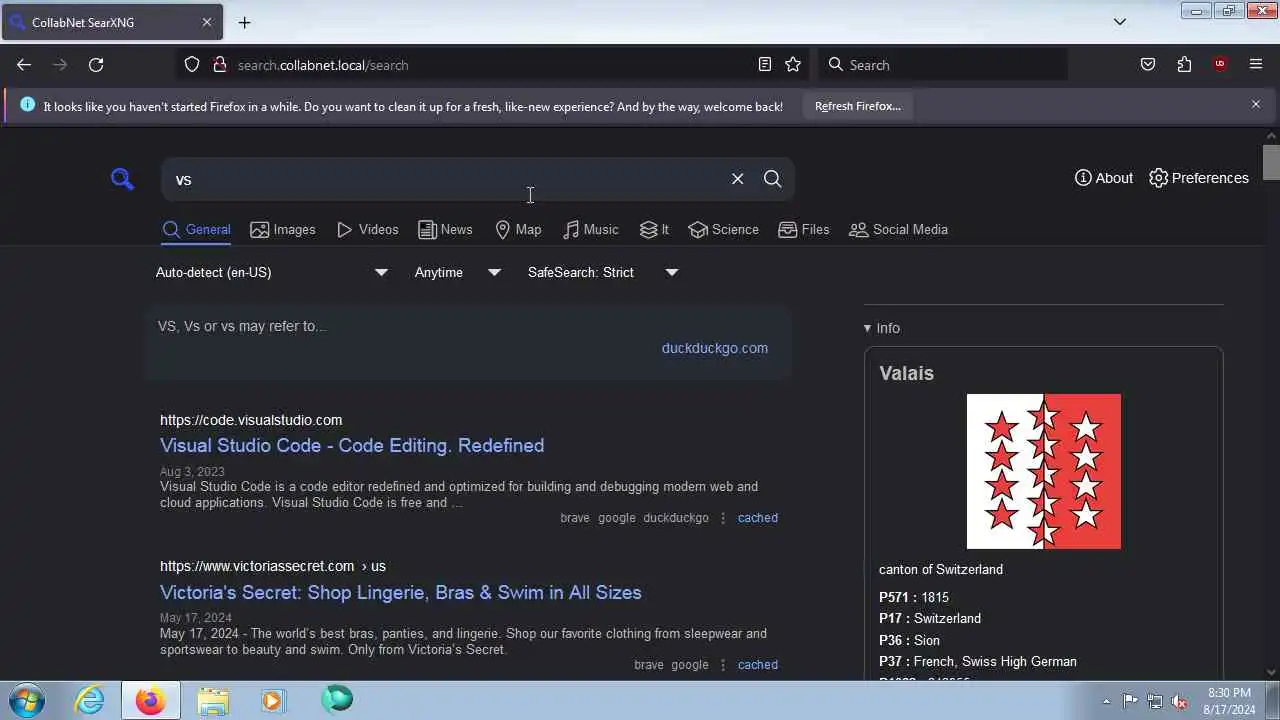Open File Explorer folder from taskbar
This screenshot has width=1280, height=720.
point(212,700)
